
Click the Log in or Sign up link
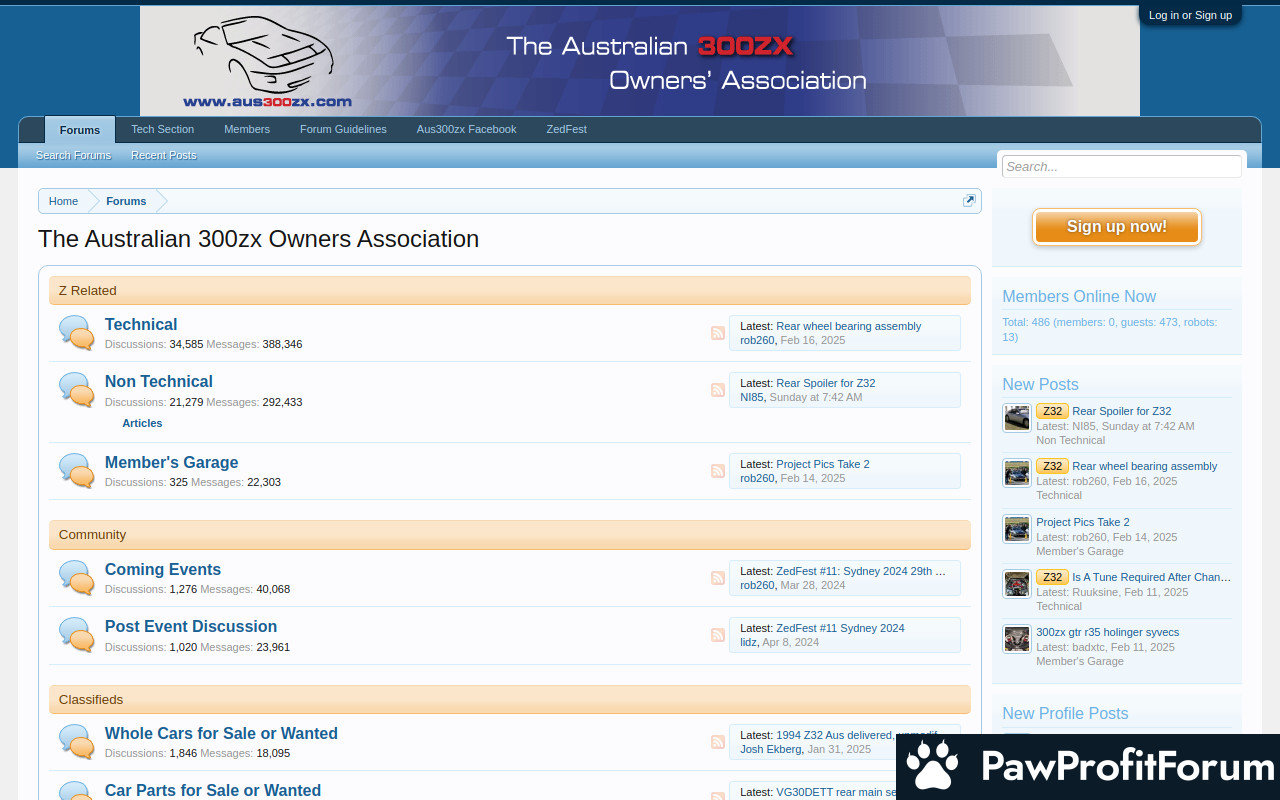pyautogui.click(x=1190, y=15)
